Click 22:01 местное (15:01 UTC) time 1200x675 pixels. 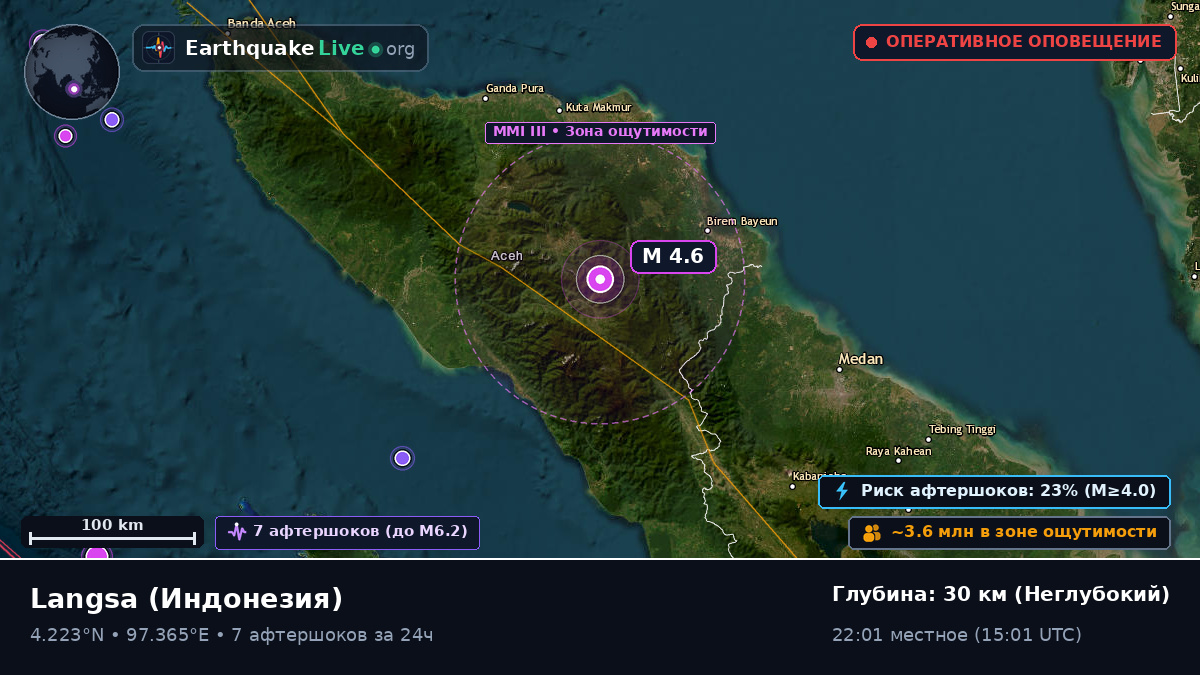pyautogui.click(x=956, y=635)
